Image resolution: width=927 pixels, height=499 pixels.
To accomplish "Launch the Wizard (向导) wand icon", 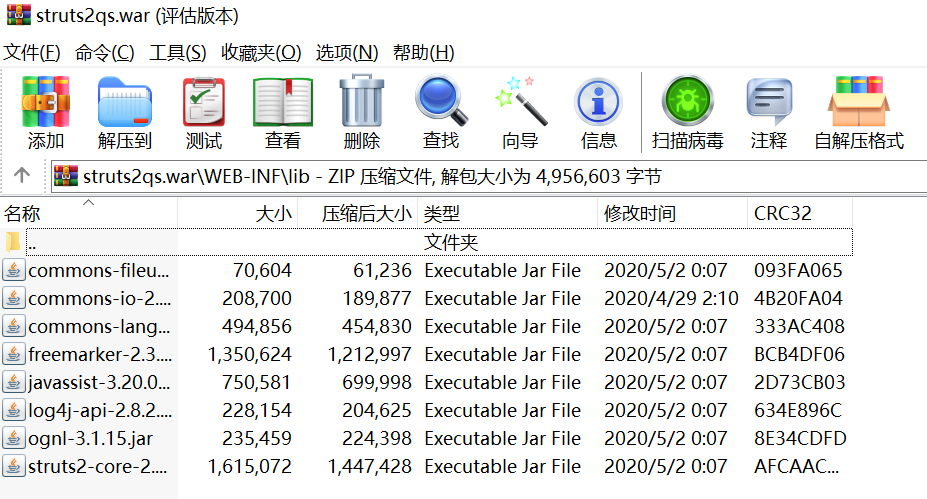I will point(520,112).
